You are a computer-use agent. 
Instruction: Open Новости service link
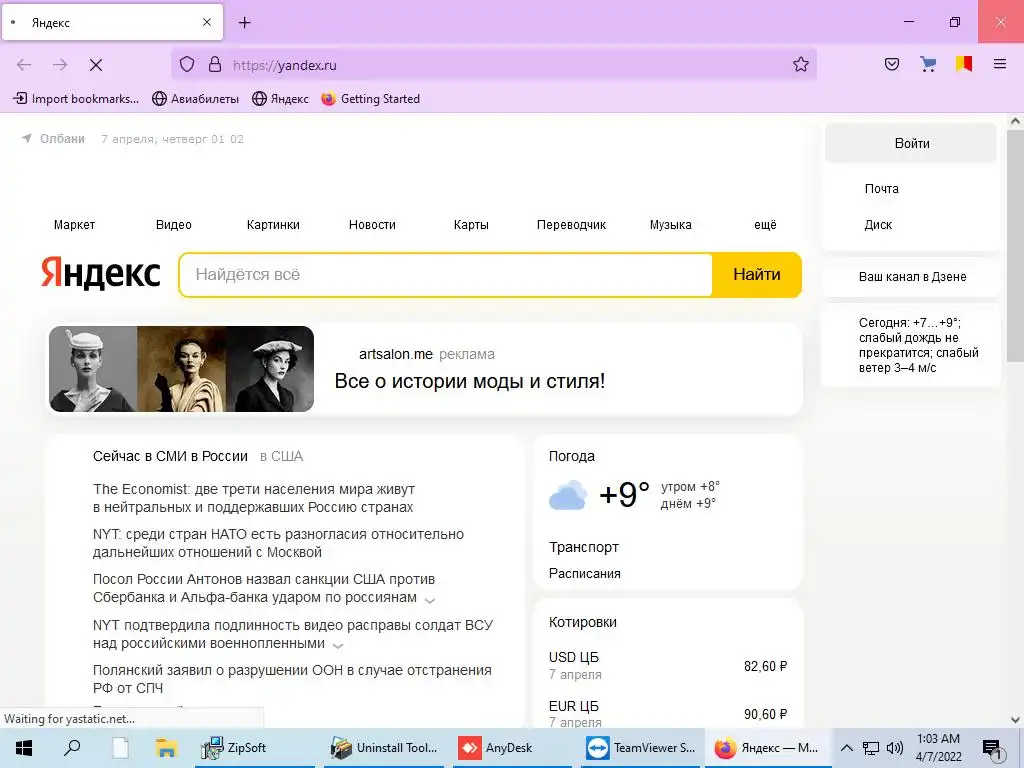[x=372, y=225]
